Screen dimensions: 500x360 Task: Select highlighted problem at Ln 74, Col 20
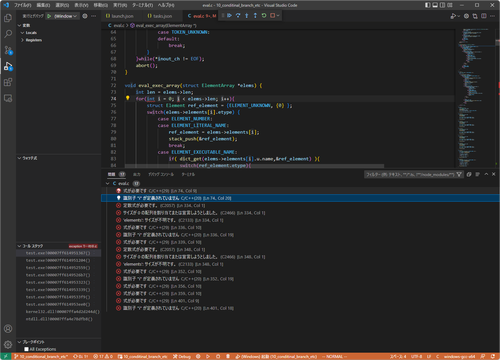click(300, 198)
